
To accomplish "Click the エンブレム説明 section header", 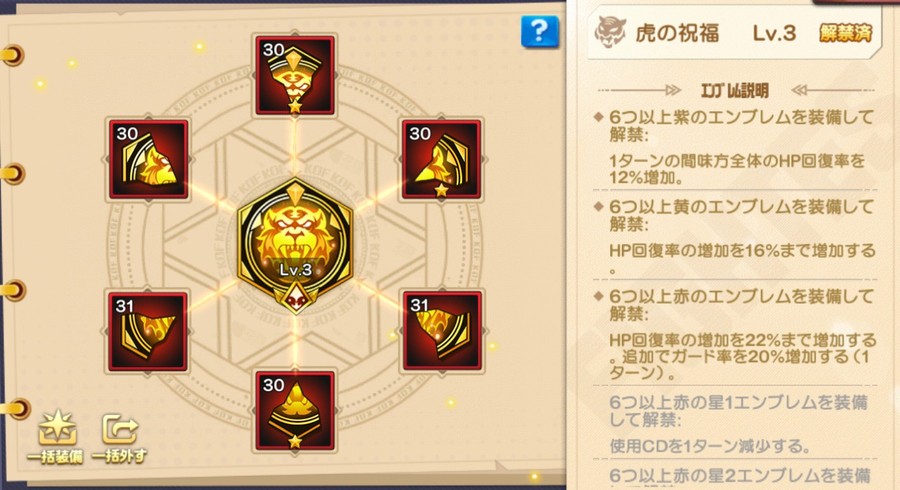I will (x=735, y=90).
